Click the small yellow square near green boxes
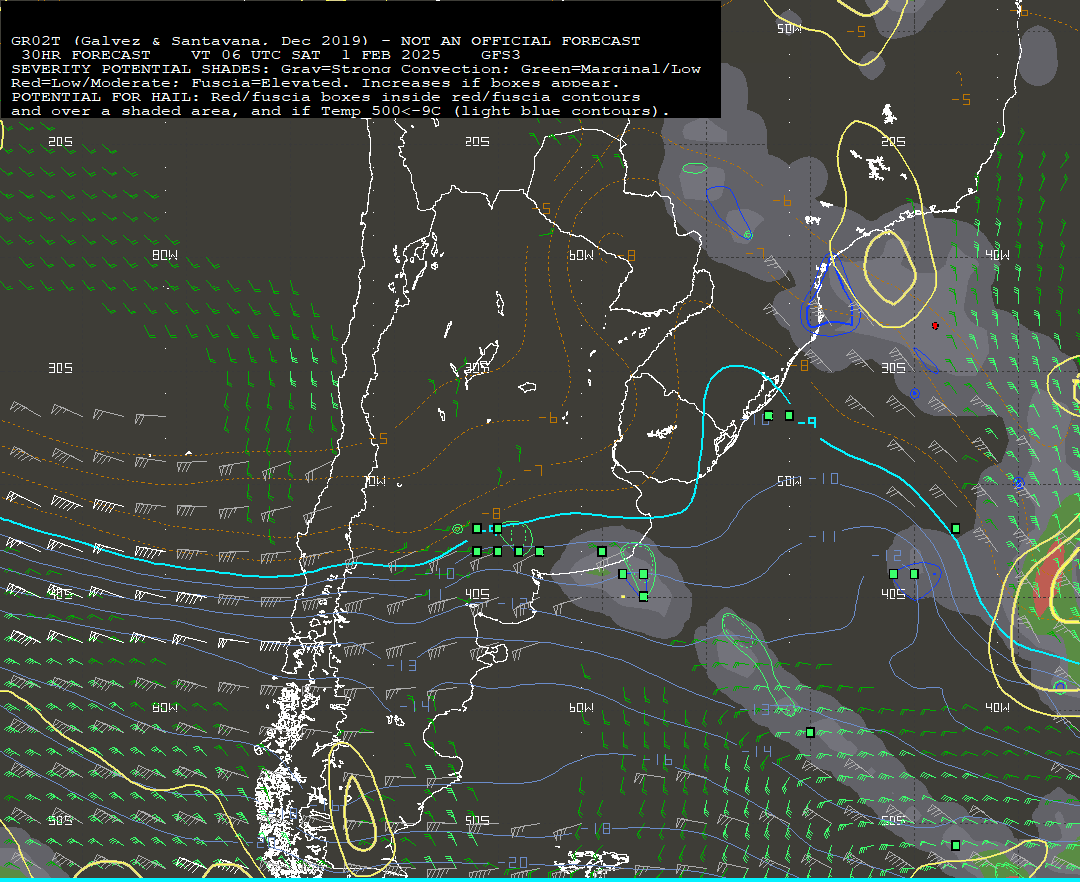This screenshot has height=882, width=1080. click(623, 596)
